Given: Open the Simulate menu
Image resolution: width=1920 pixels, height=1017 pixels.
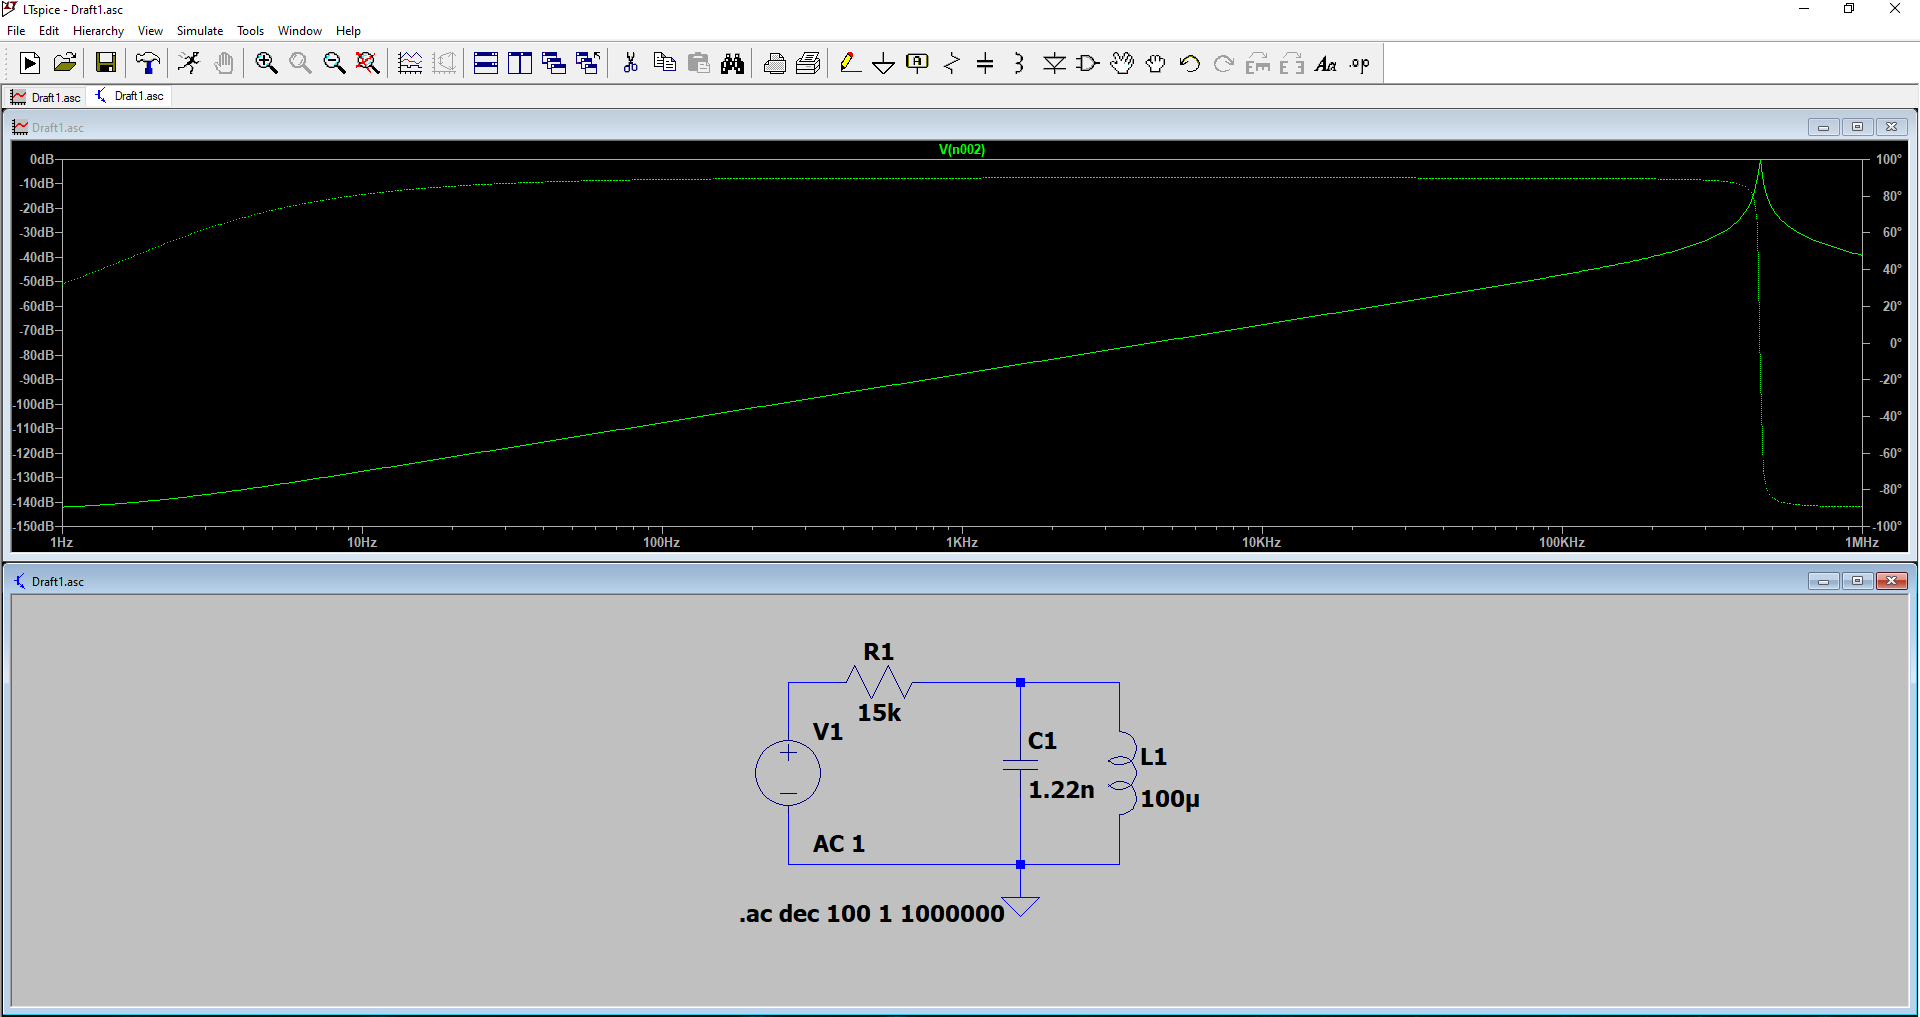Looking at the screenshot, I should [x=199, y=31].
